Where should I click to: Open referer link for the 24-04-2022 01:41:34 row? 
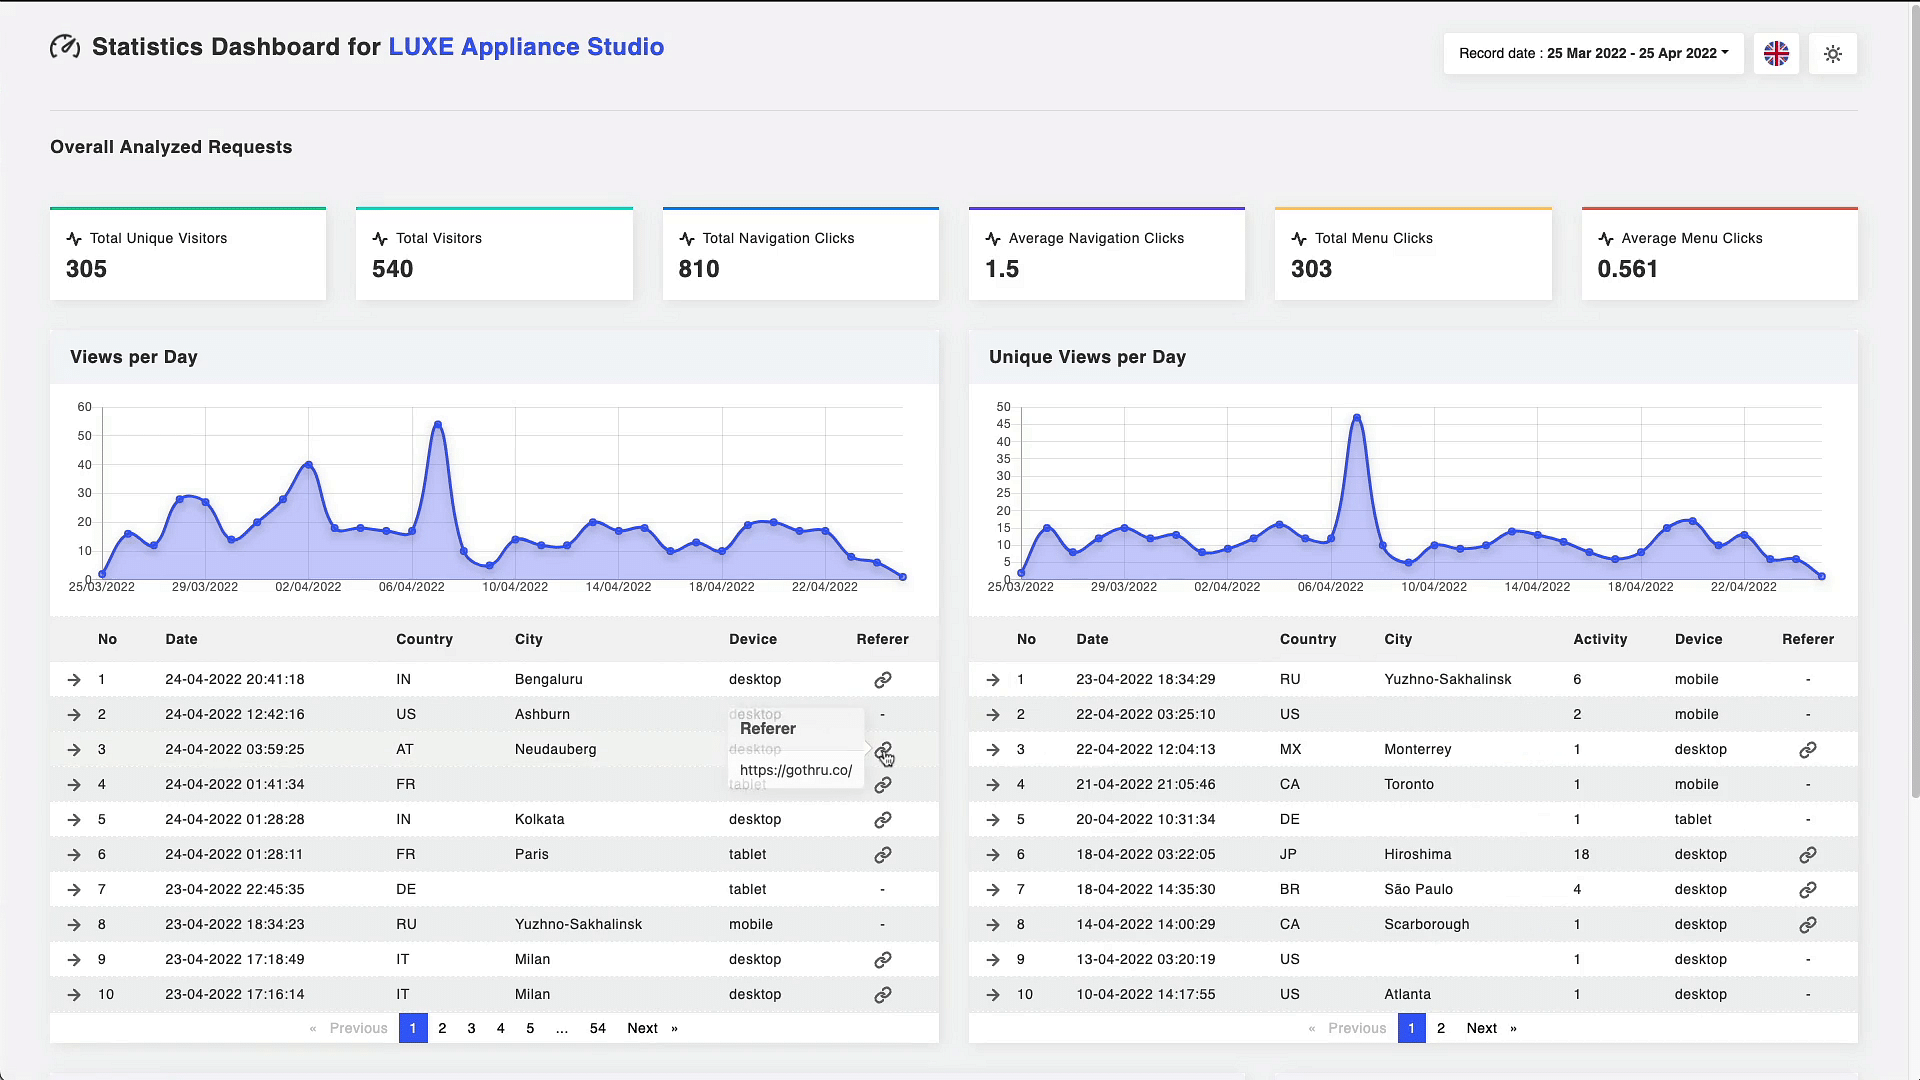tap(882, 785)
